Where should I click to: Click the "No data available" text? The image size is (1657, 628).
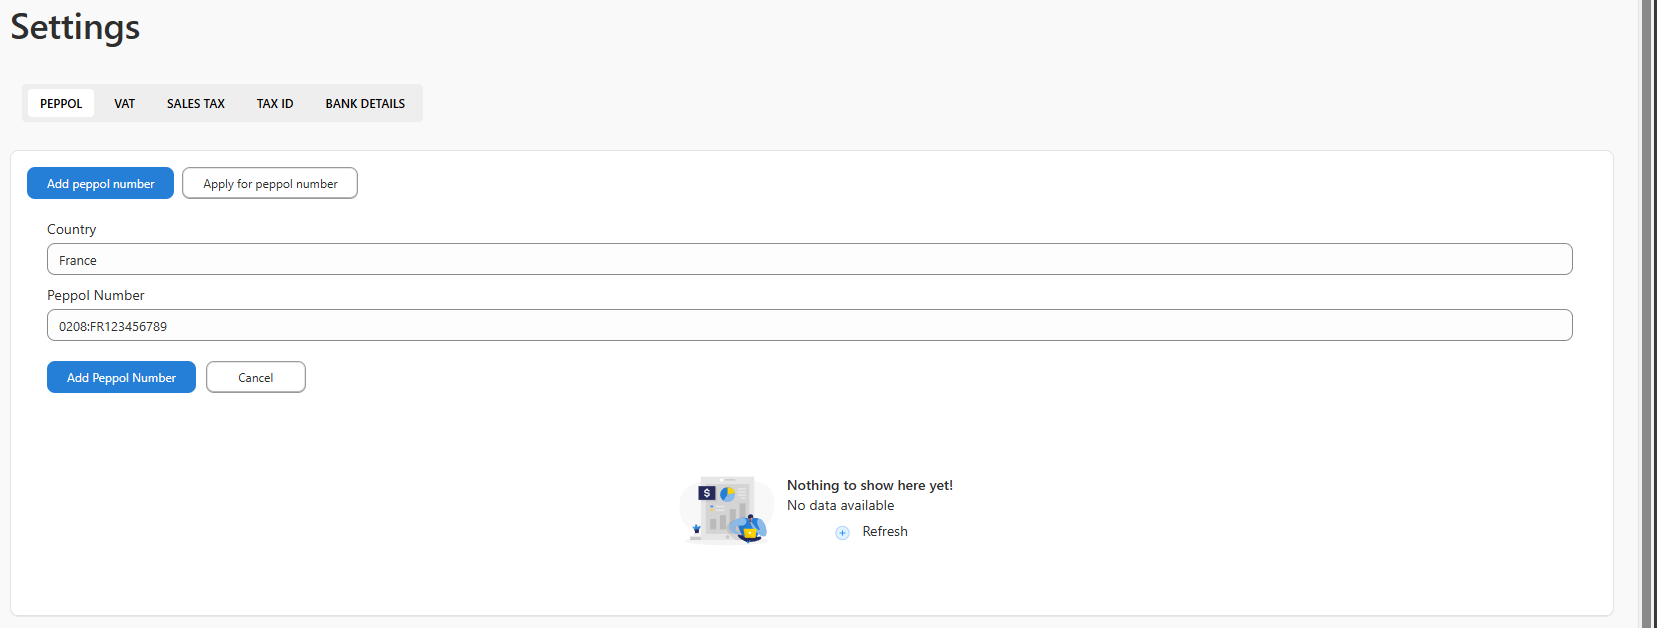pos(840,505)
